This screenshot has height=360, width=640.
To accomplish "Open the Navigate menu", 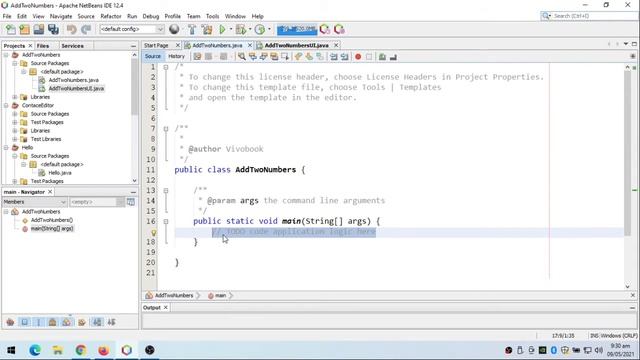I will (61, 16).
